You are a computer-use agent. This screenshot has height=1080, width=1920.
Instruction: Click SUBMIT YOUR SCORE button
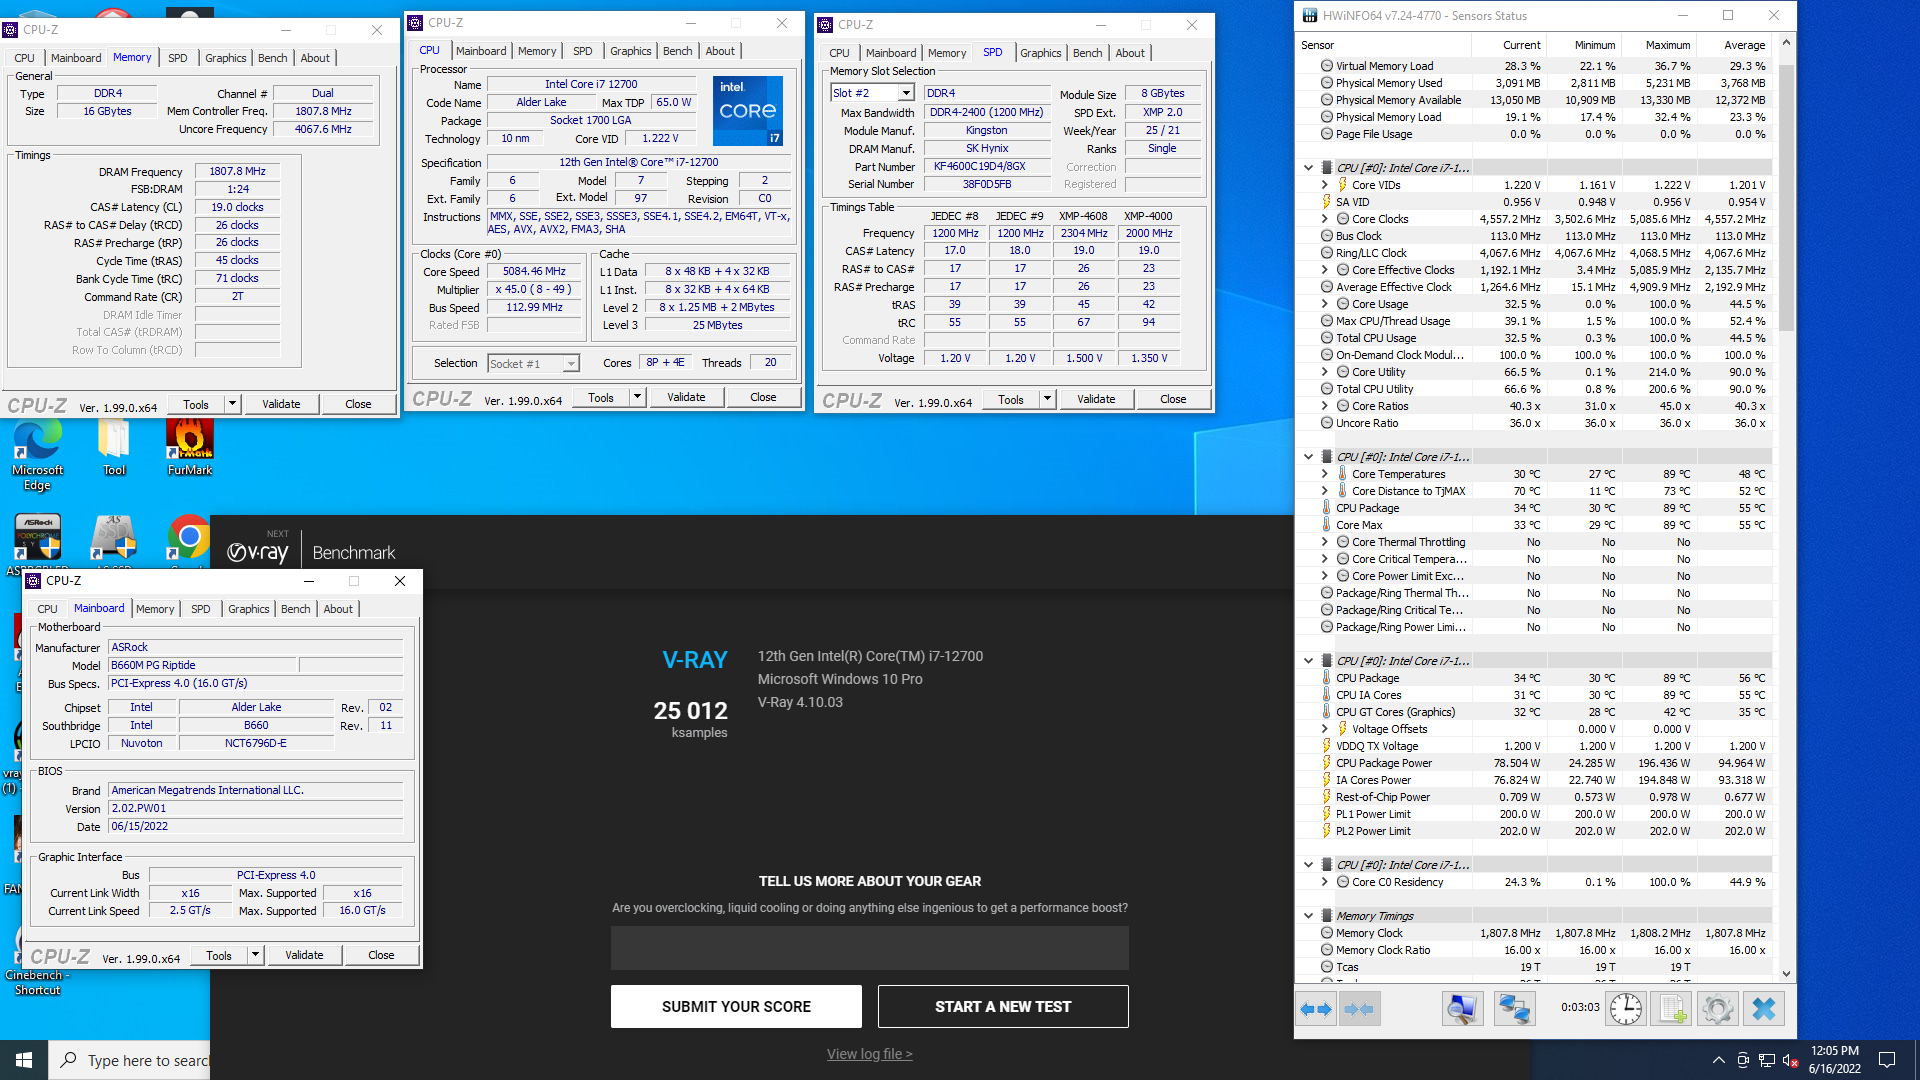[x=736, y=1006]
